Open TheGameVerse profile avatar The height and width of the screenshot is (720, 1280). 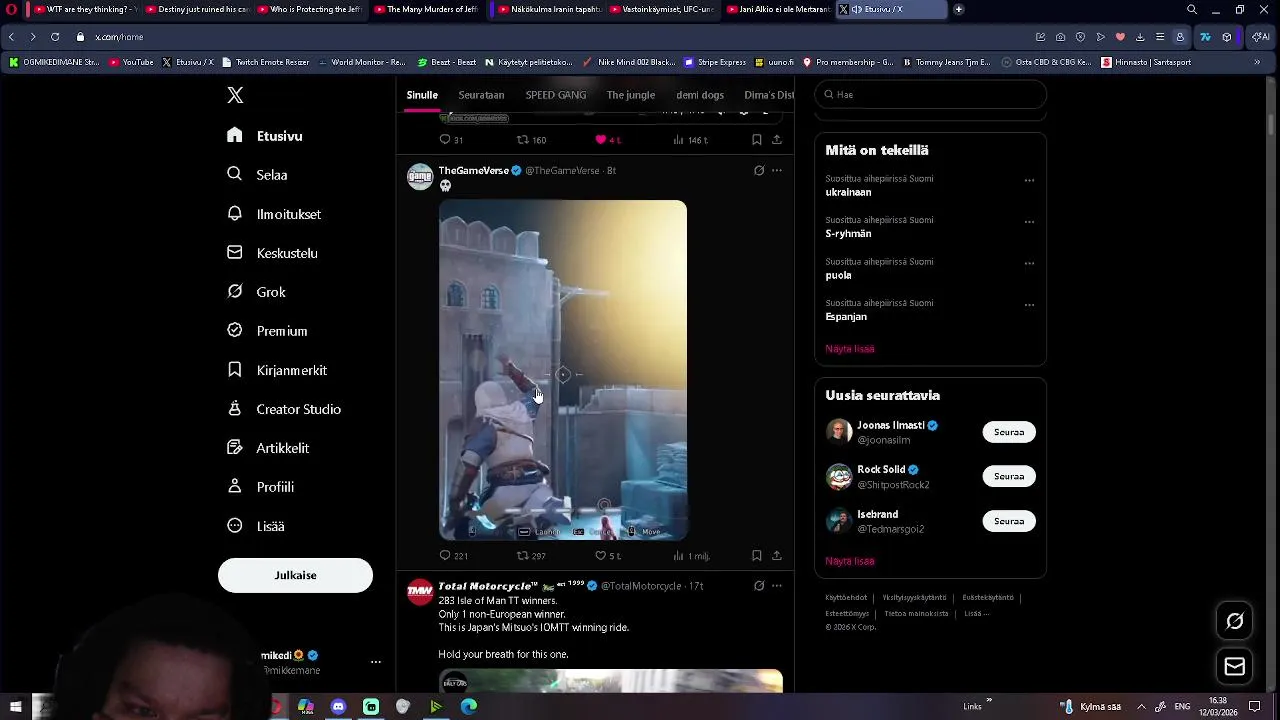click(420, 177)
